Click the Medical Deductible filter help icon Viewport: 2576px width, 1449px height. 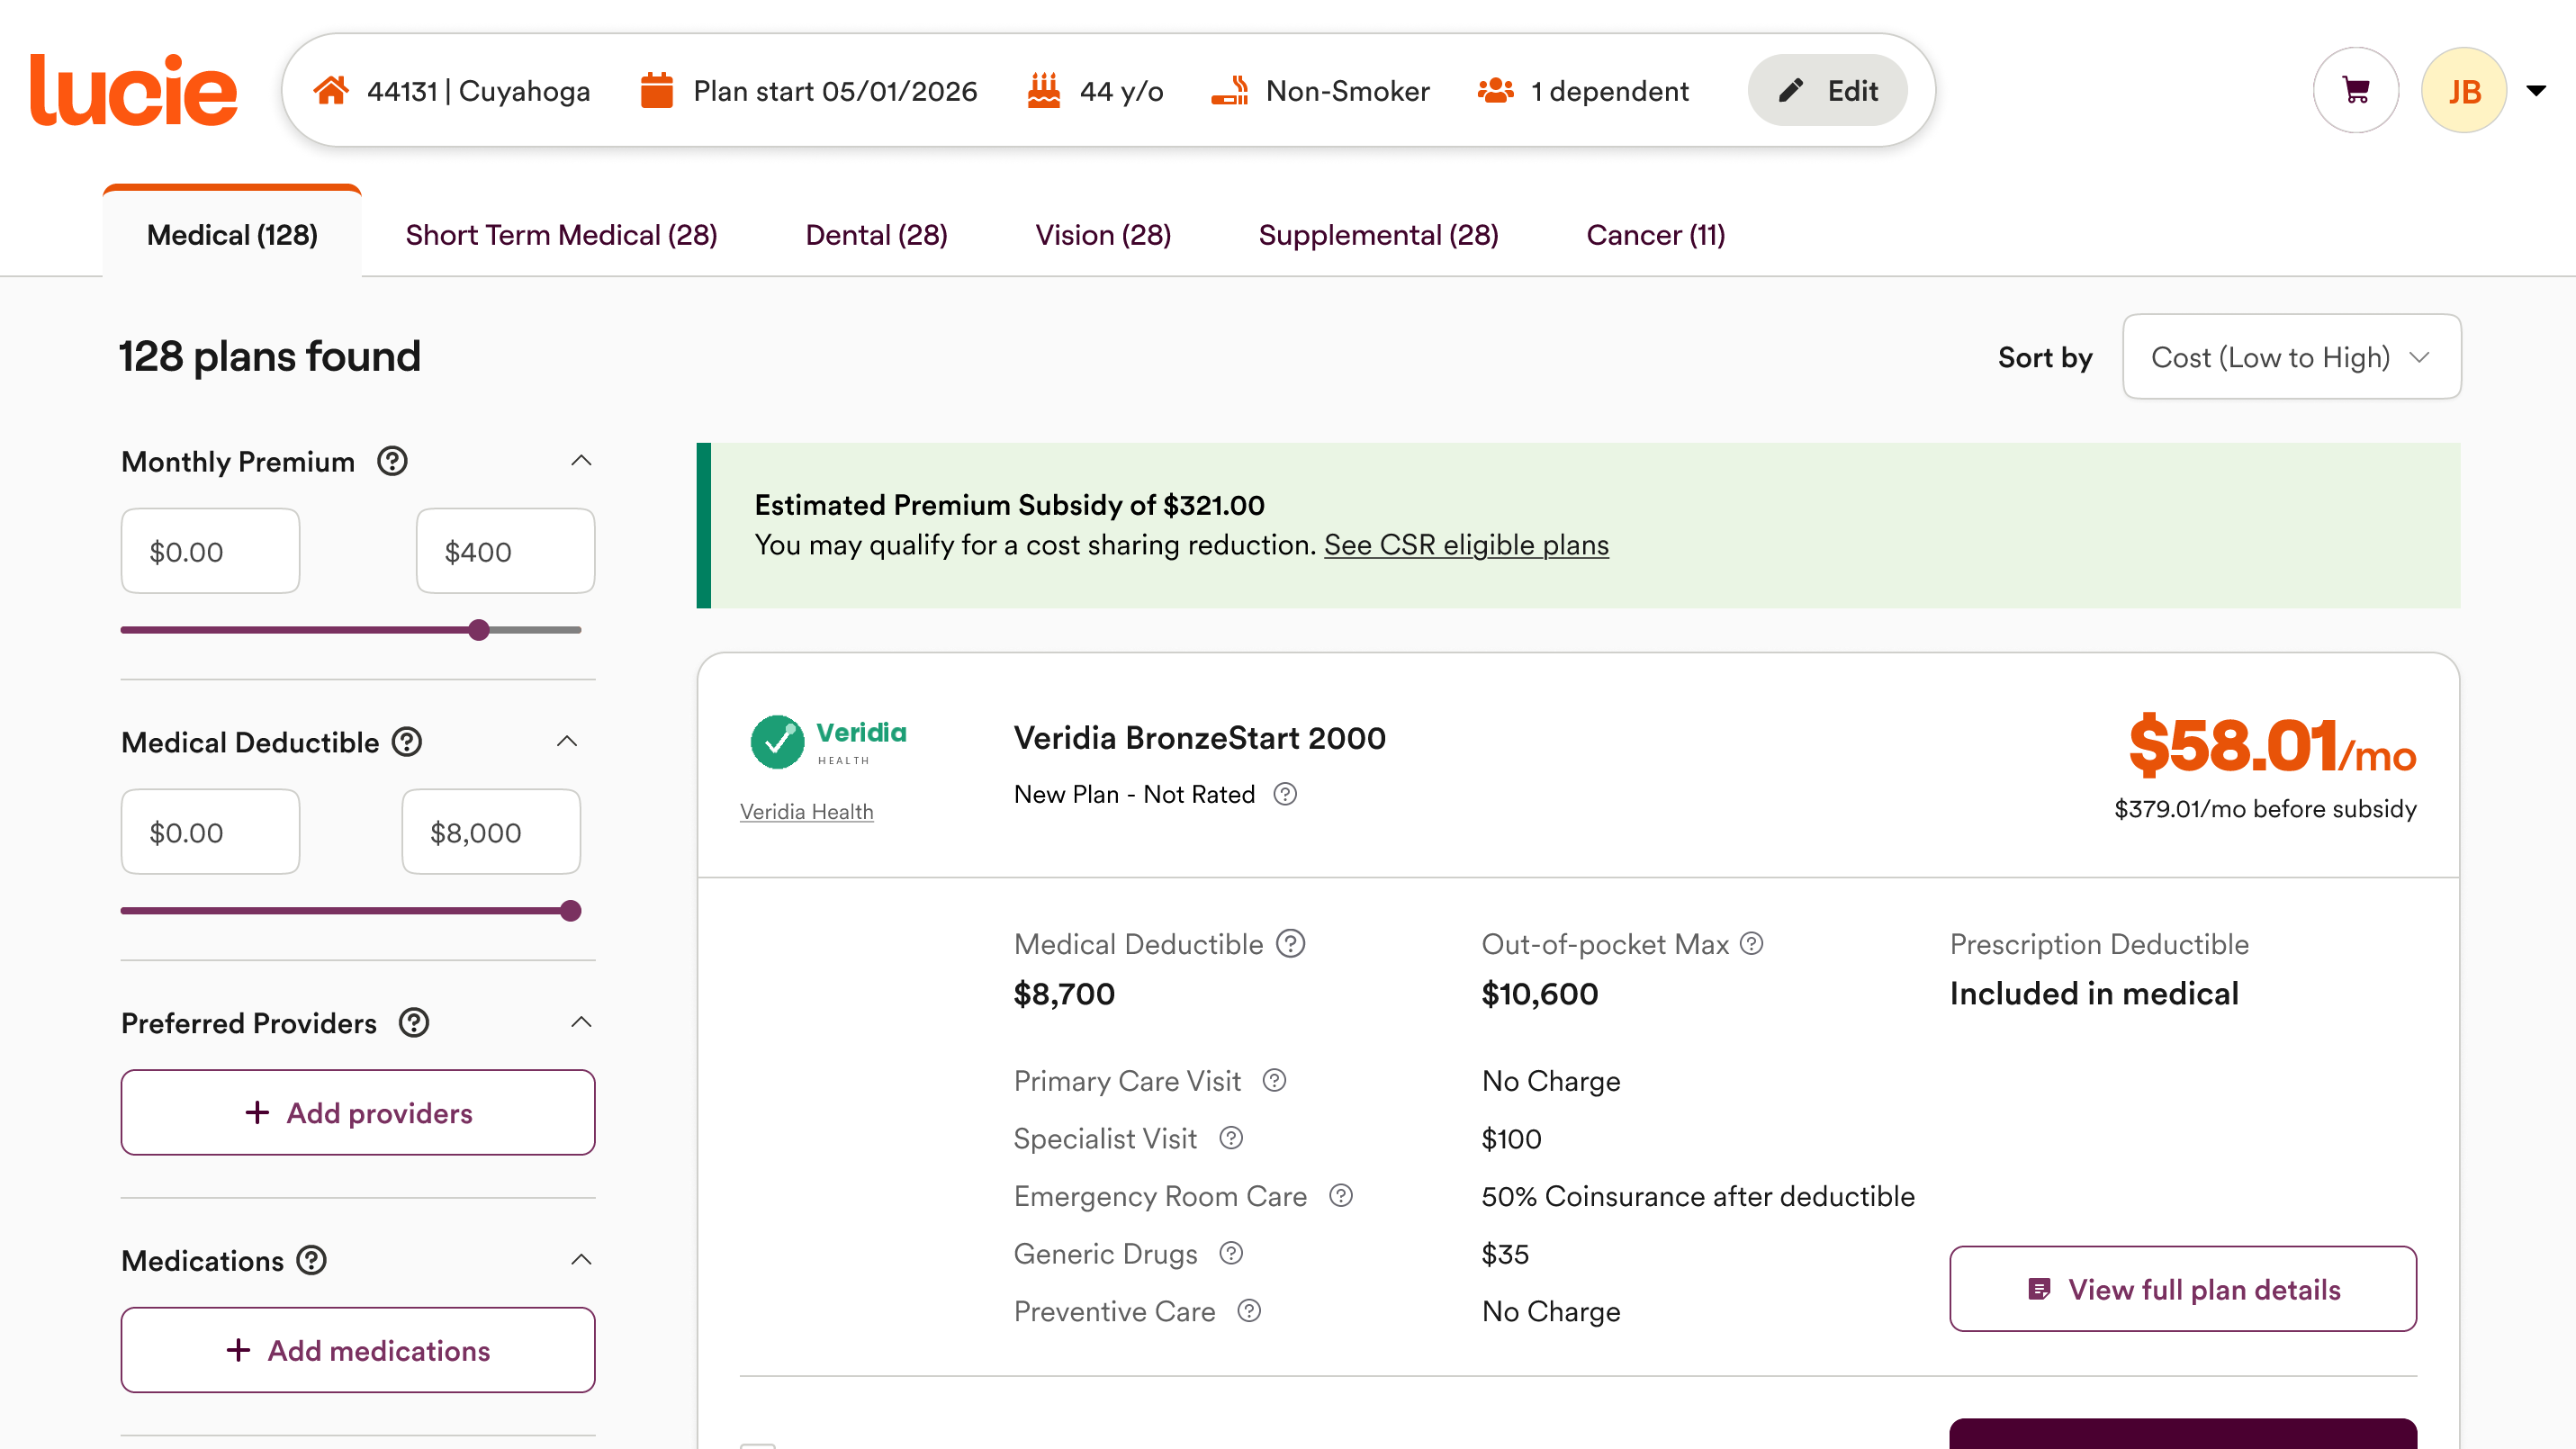pyautogui.click(x=407, y=742)
